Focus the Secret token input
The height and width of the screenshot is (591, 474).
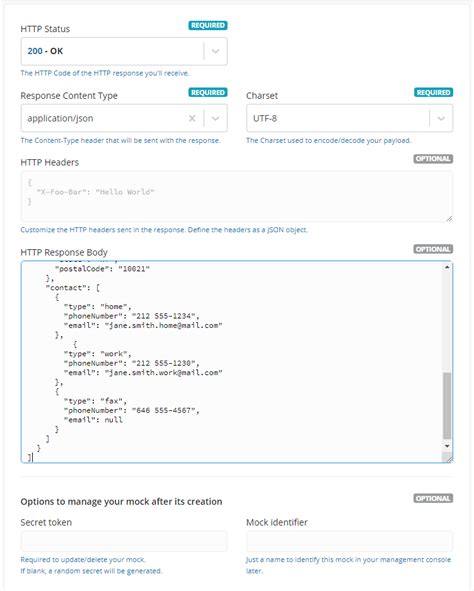click(x=124, y=541)
